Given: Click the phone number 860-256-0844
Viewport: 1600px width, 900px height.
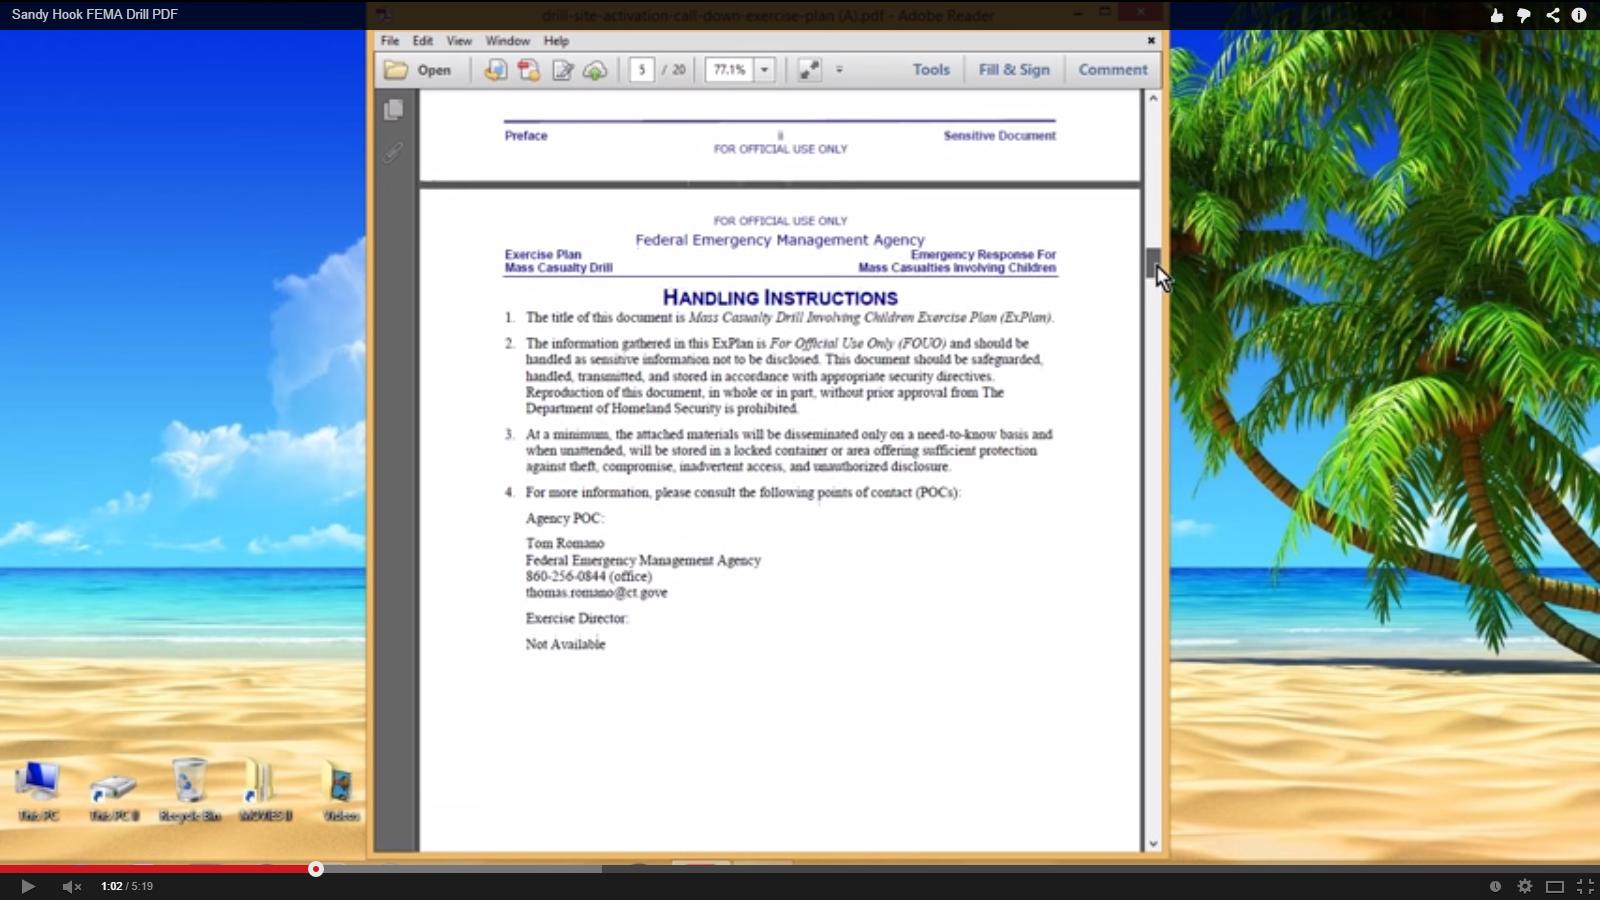Looking at the screenshot, I should [566, 576].
